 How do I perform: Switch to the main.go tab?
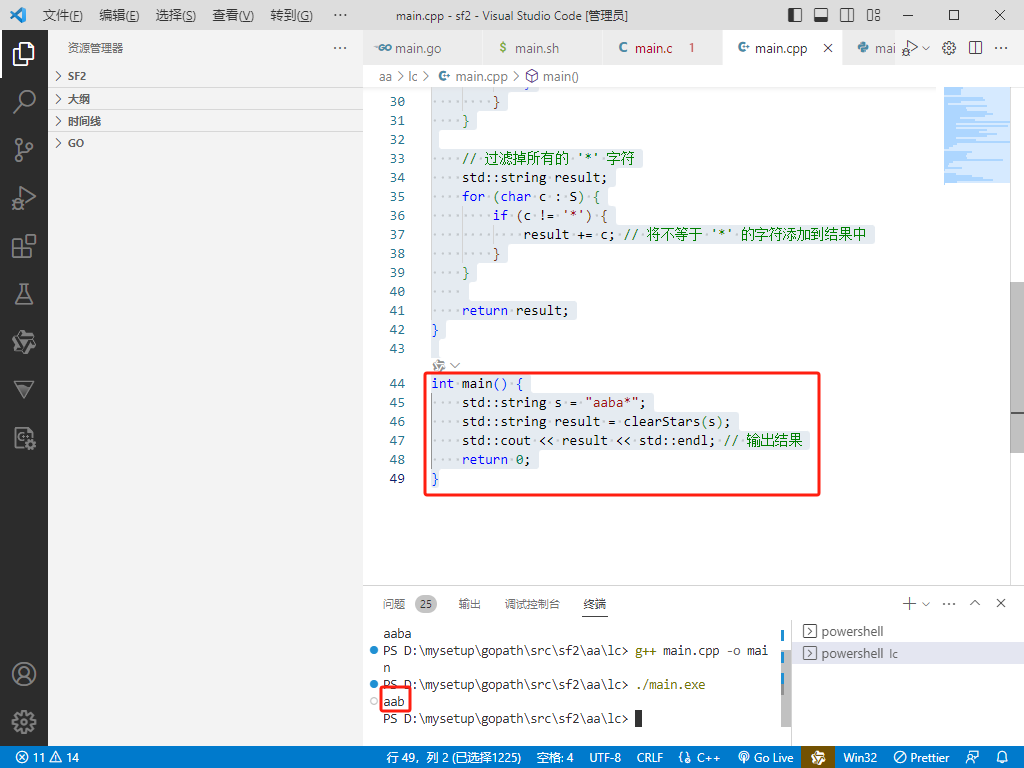coord(409,48)
